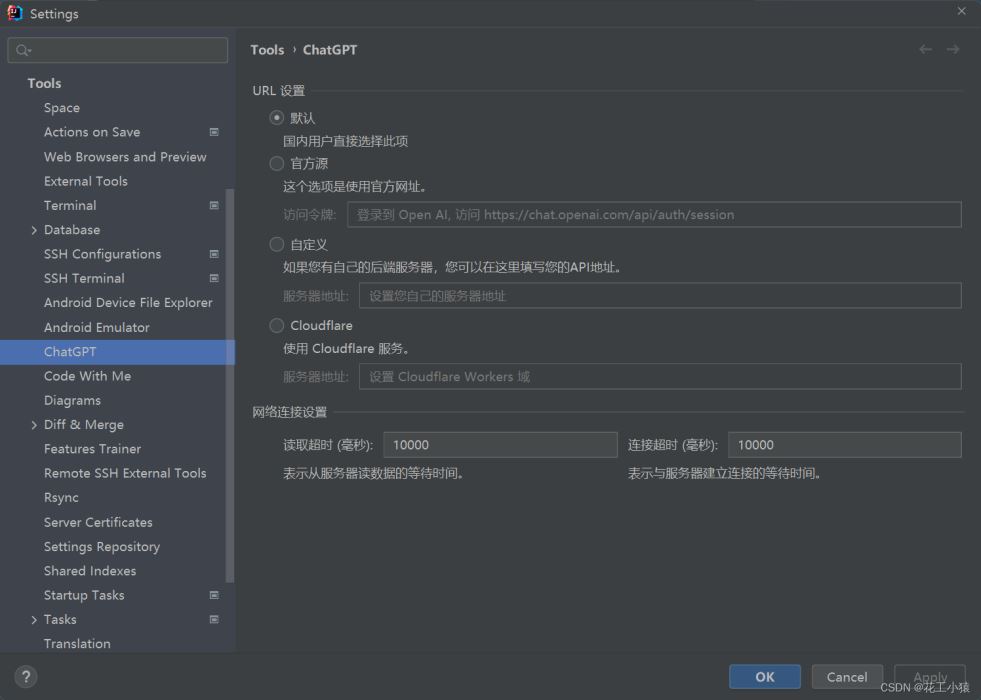This screenshot has height=700, width=981.
Task: Open Android Emulator settings
Action: 96,327
